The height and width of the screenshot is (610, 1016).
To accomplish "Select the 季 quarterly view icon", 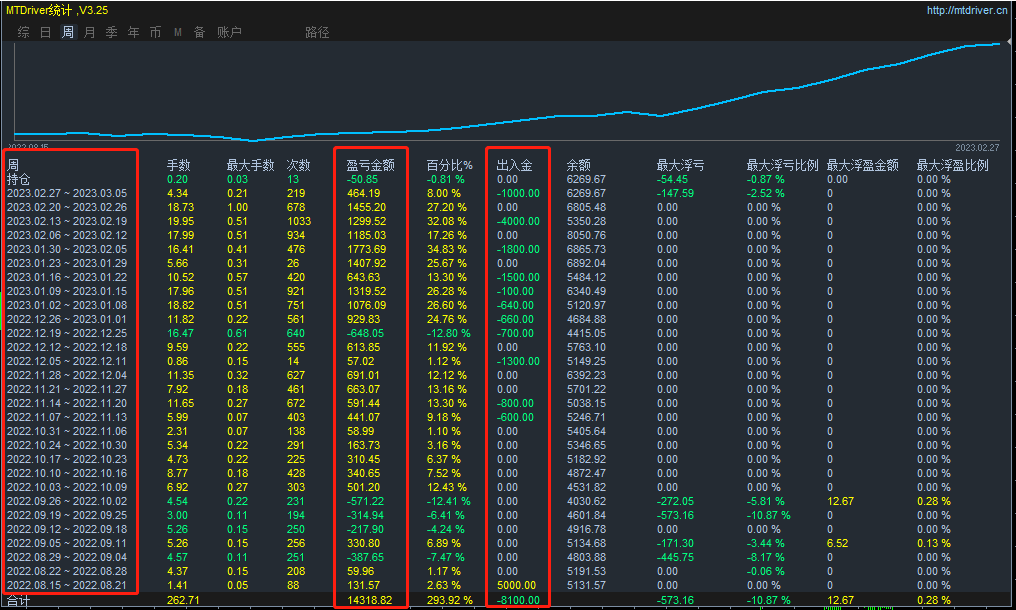I will (111, 31).
